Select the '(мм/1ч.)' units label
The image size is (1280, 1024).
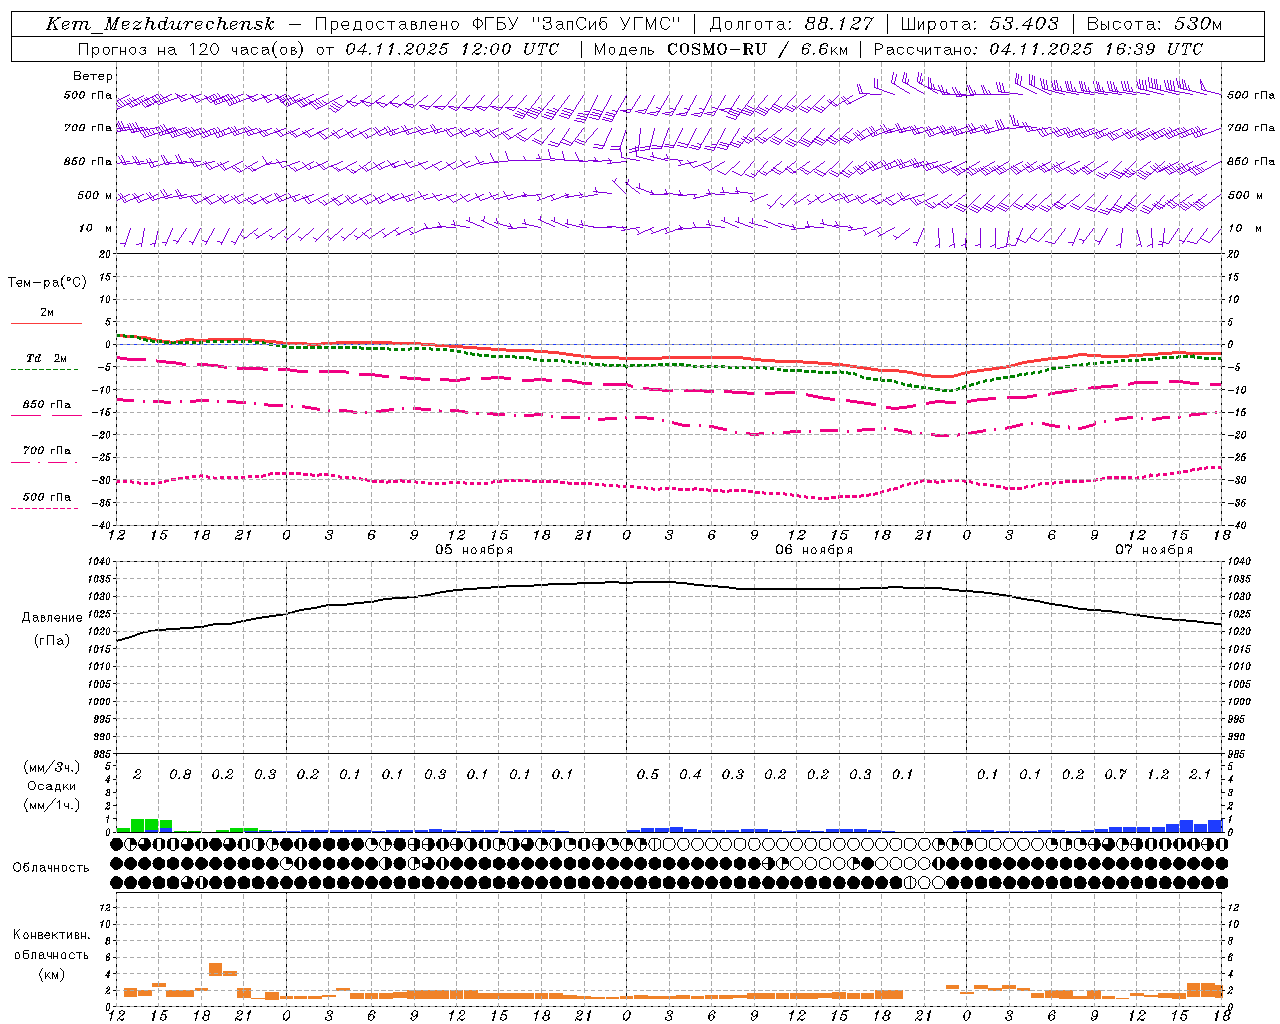(x=52, y=805)
